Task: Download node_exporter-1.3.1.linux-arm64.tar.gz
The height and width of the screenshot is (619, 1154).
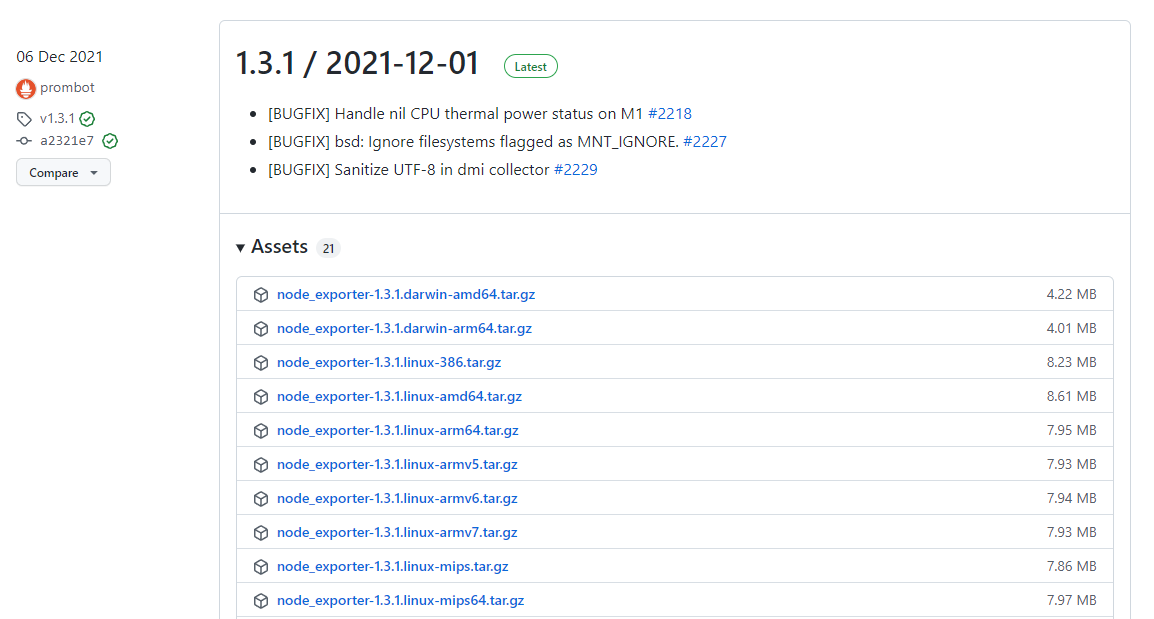Action: pos(397,430)
